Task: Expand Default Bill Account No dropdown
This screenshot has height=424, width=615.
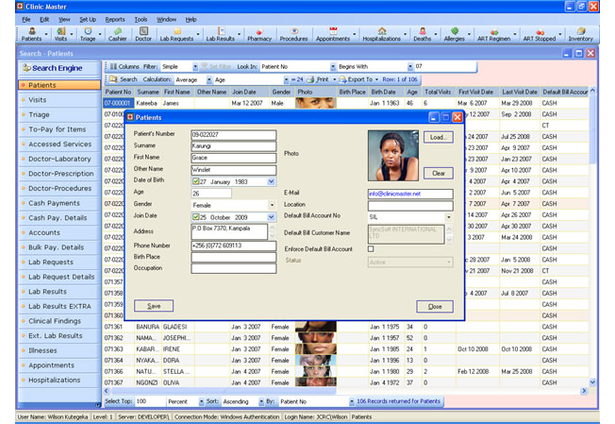Action: 449,217
